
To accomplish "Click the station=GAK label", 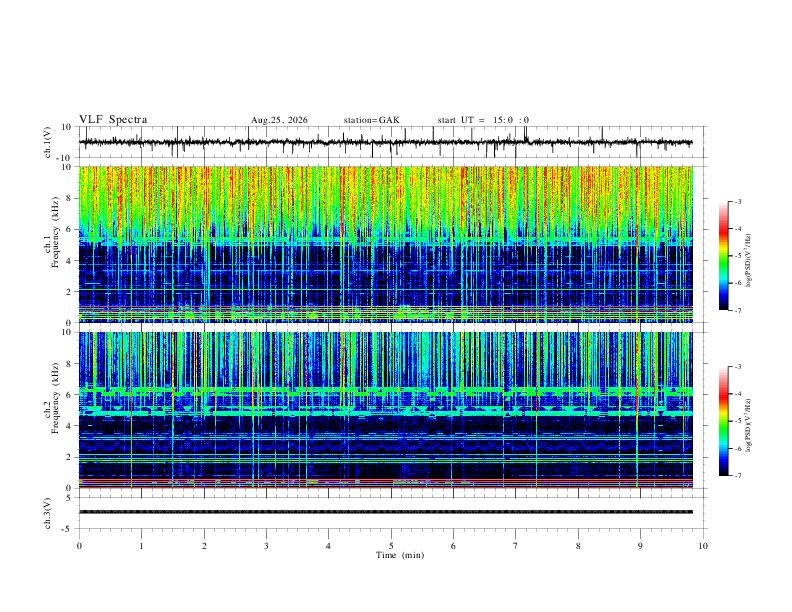I will click(371, 120).
